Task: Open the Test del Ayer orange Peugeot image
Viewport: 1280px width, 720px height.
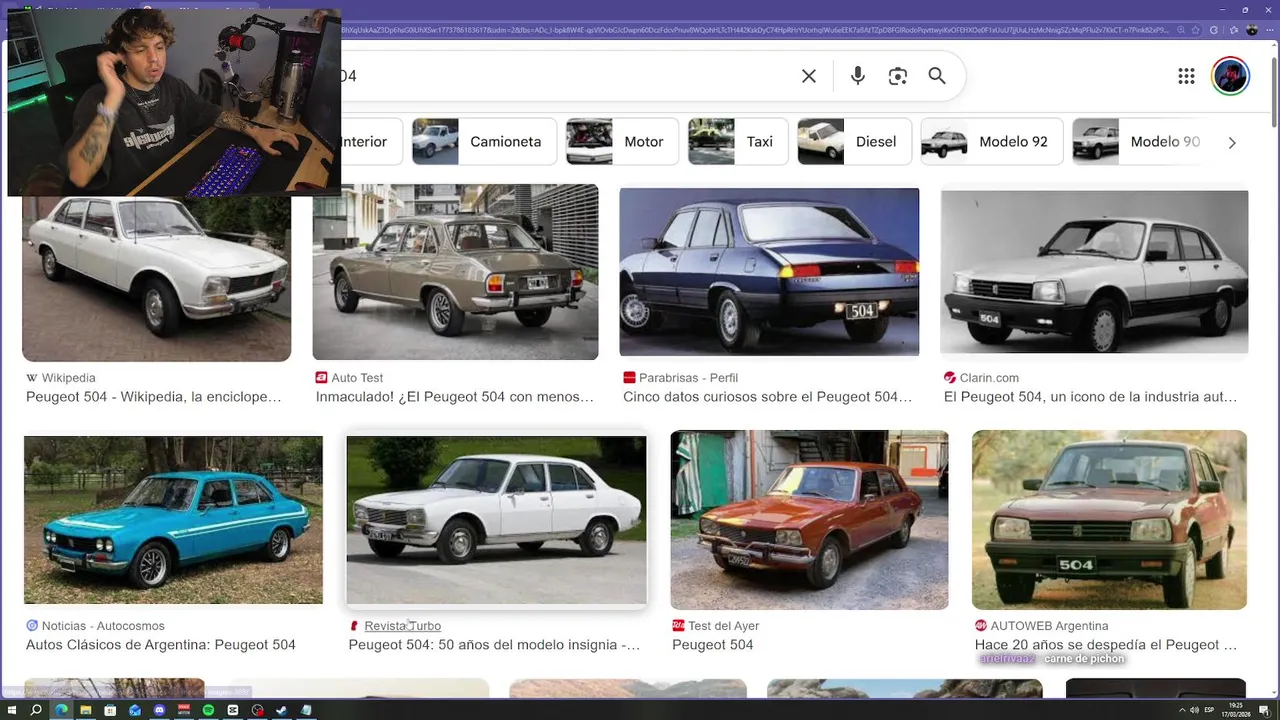Action: pyautogui.click(x=809, y=520)
